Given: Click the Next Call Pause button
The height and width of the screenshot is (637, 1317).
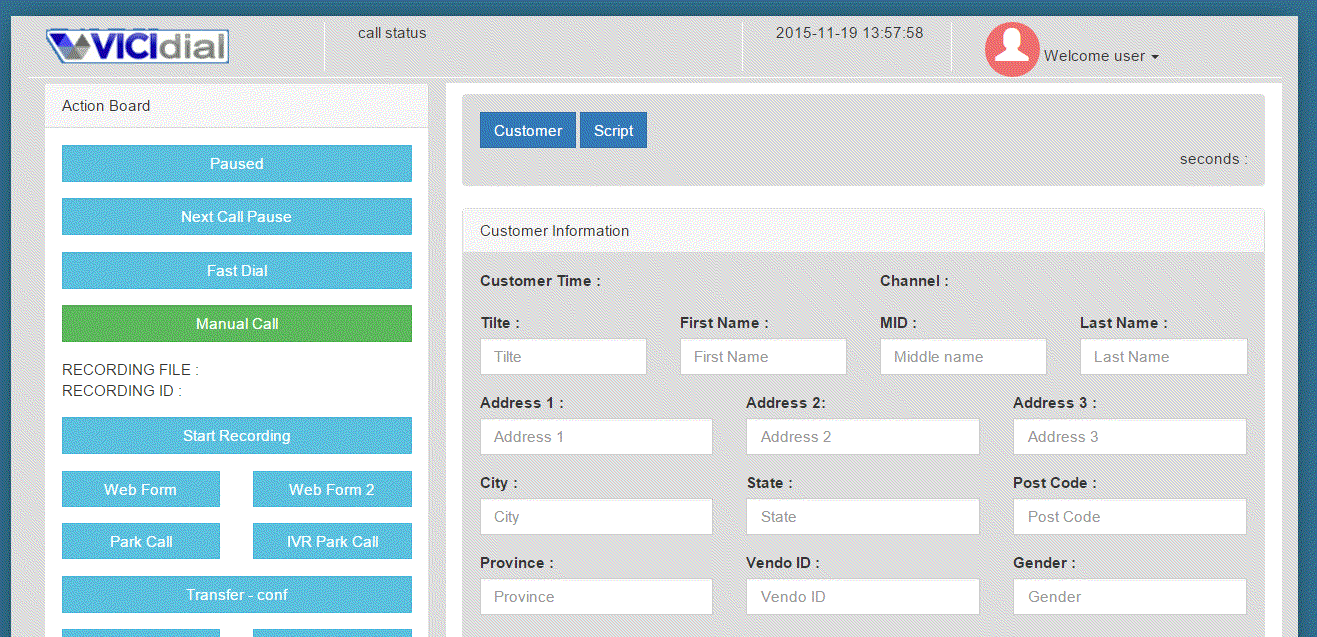Looking at the screenshot, I should point(237,217).
